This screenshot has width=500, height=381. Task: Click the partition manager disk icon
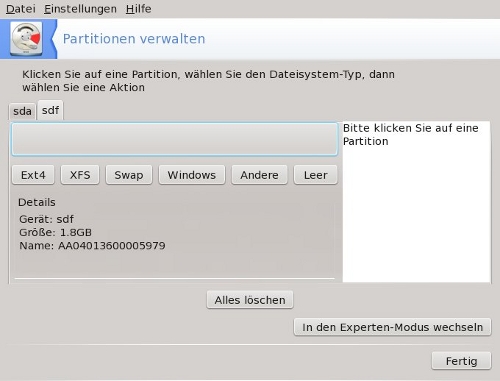click(x=26, y=39)
